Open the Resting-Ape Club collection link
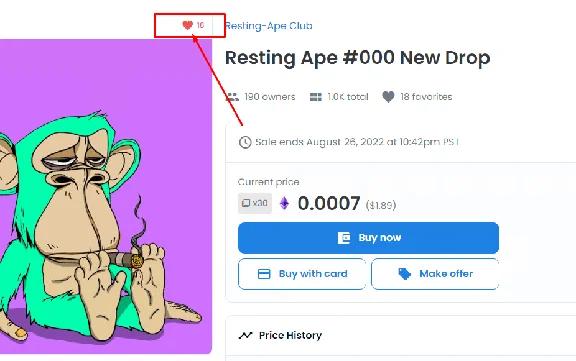The height and width of the screenshot is (361, 576). pos(269,26)
